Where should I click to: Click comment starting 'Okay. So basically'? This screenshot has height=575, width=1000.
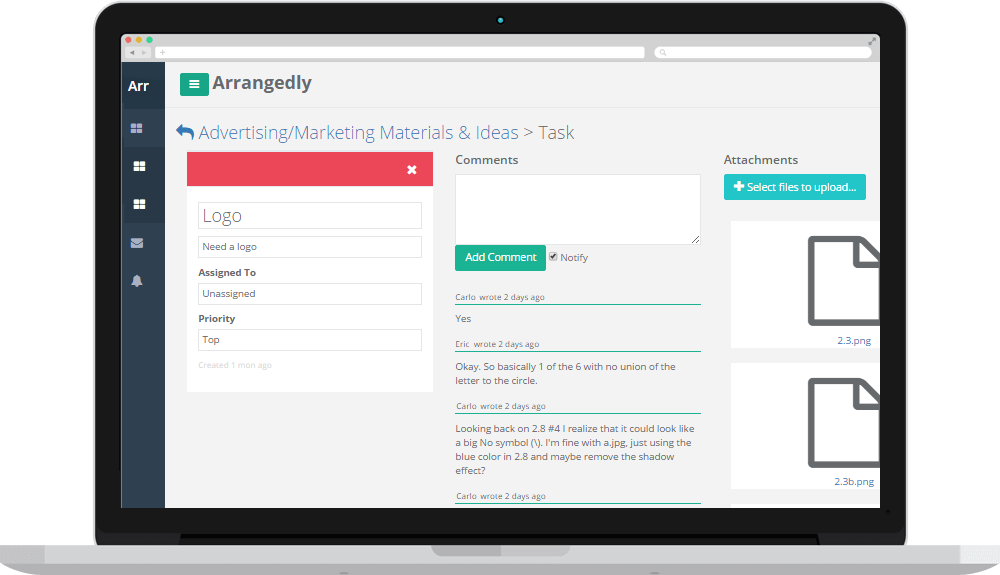point(566,374)
